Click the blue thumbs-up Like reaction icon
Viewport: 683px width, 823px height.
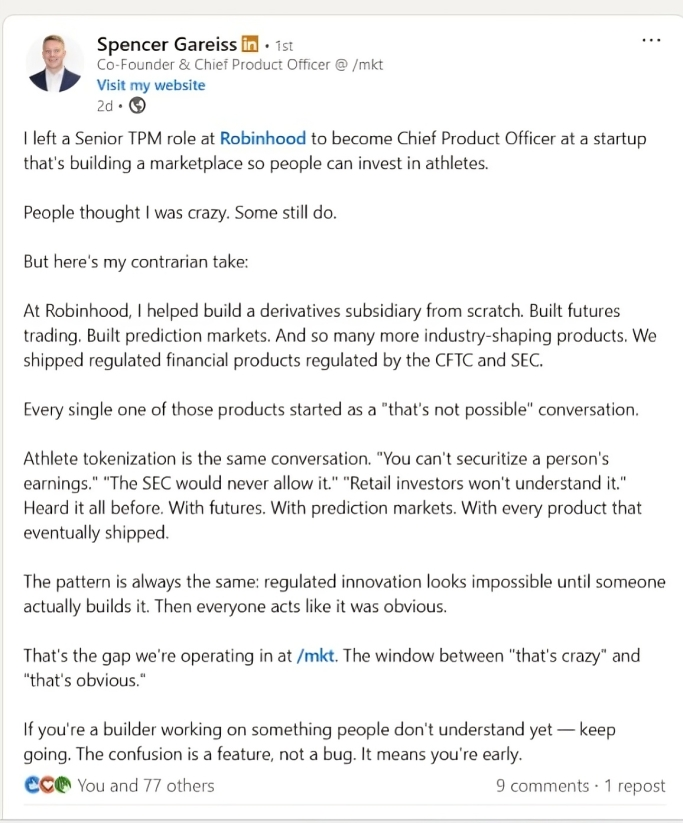(33, 785)
